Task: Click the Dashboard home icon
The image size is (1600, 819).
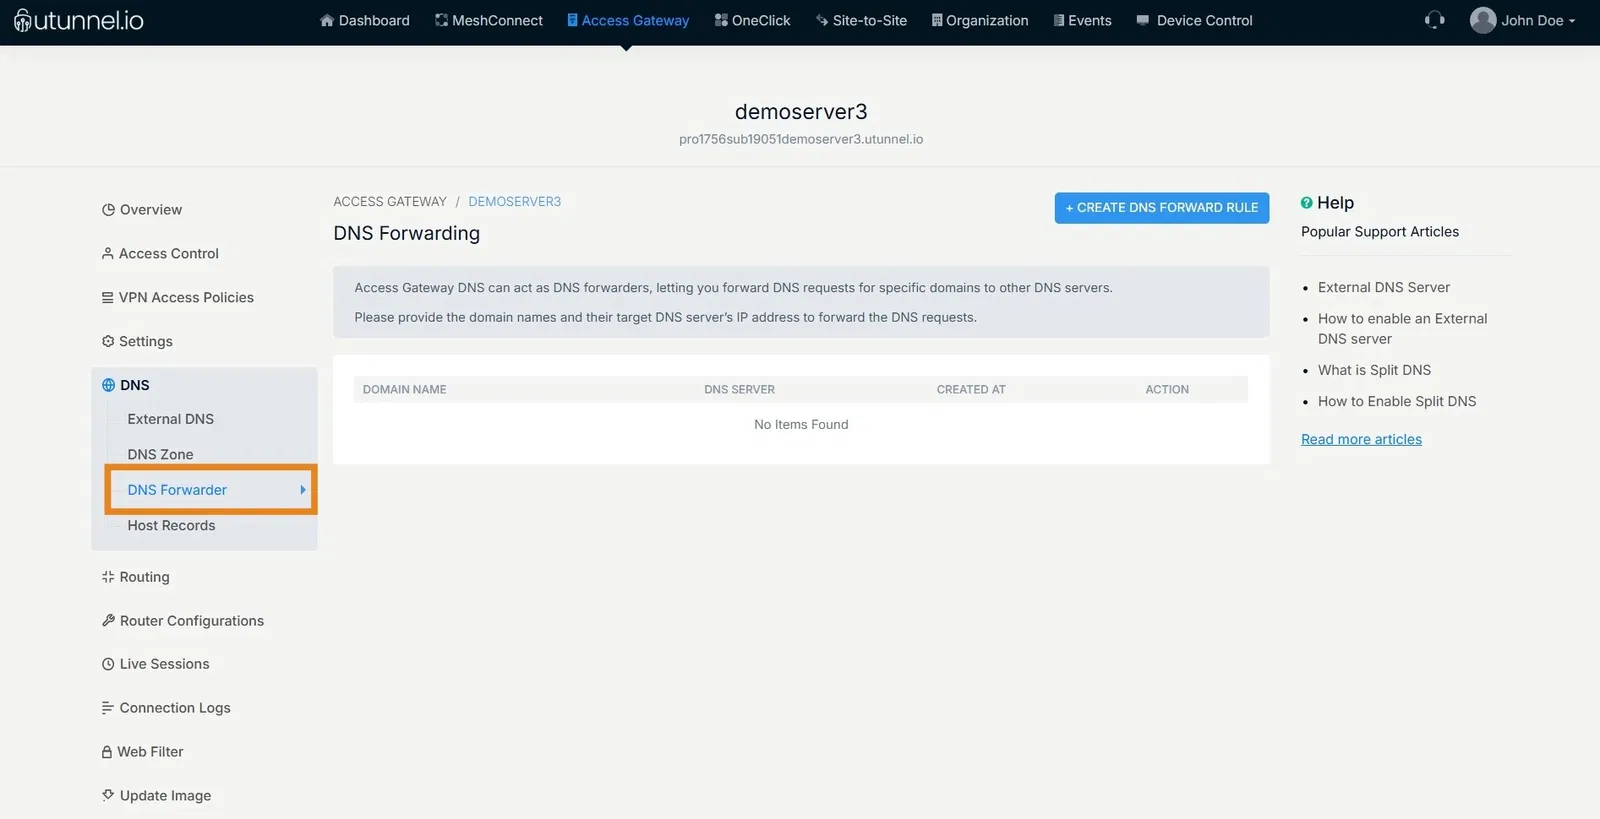Action: coord(326,20)
